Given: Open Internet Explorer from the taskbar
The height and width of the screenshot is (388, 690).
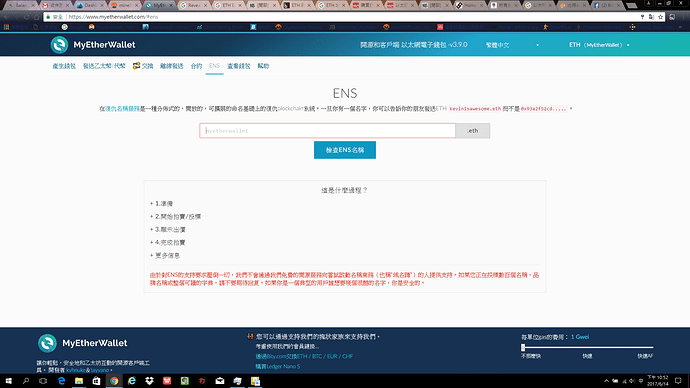Looking at the screenshot, I should click(x=132, y=381).
